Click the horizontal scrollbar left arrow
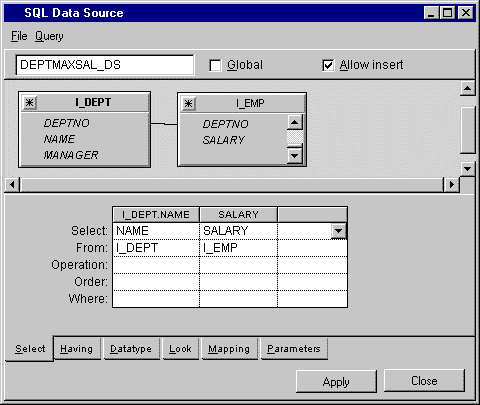Screen dimensions: 480x405 pos(12,184)
